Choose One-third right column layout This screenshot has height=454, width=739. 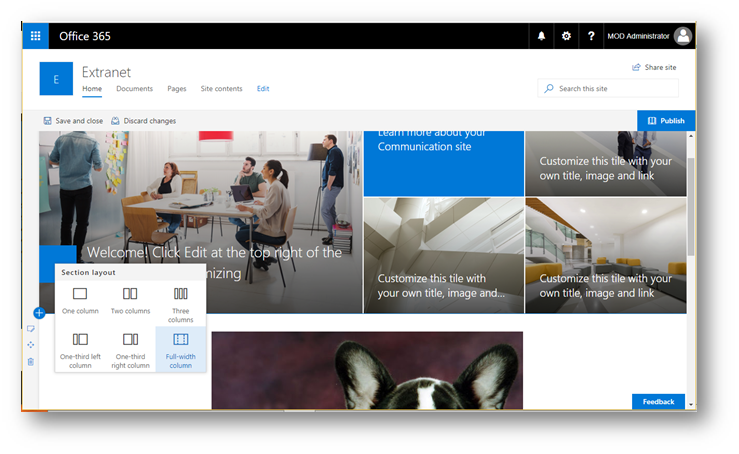[x=131, y=351]
